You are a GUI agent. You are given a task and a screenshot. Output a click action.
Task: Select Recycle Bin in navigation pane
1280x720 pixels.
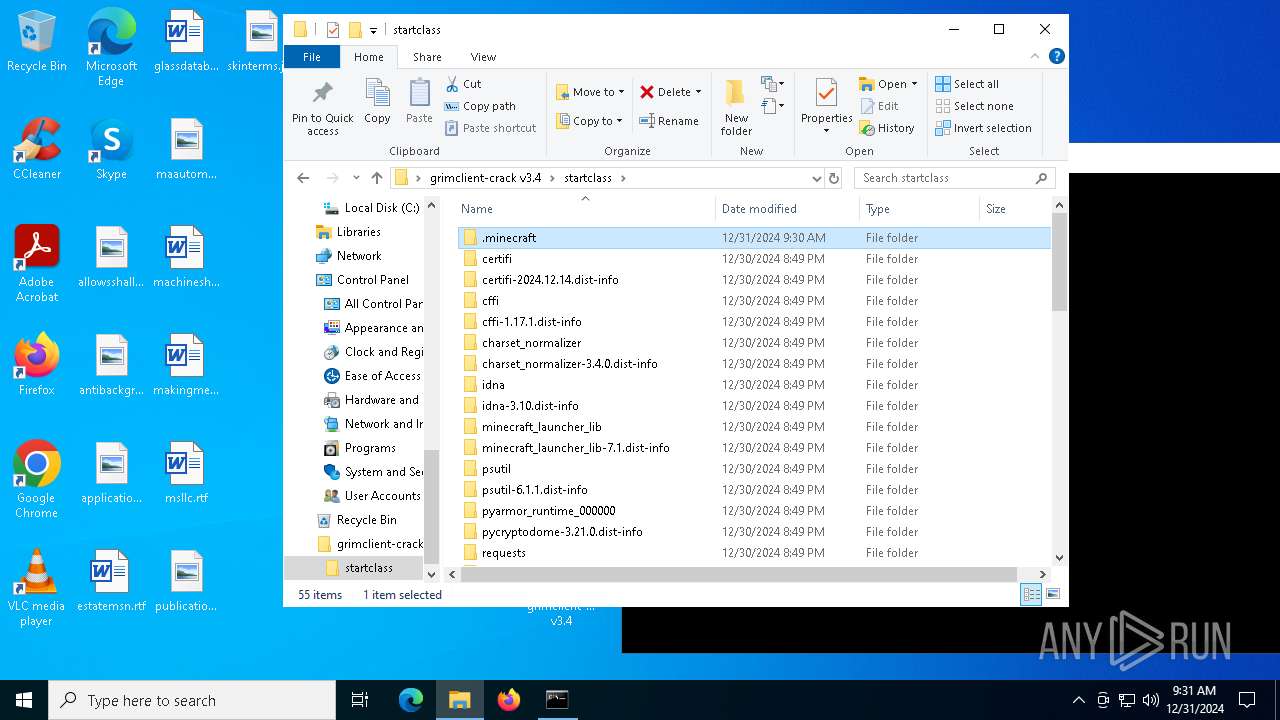tap(357, 520)
